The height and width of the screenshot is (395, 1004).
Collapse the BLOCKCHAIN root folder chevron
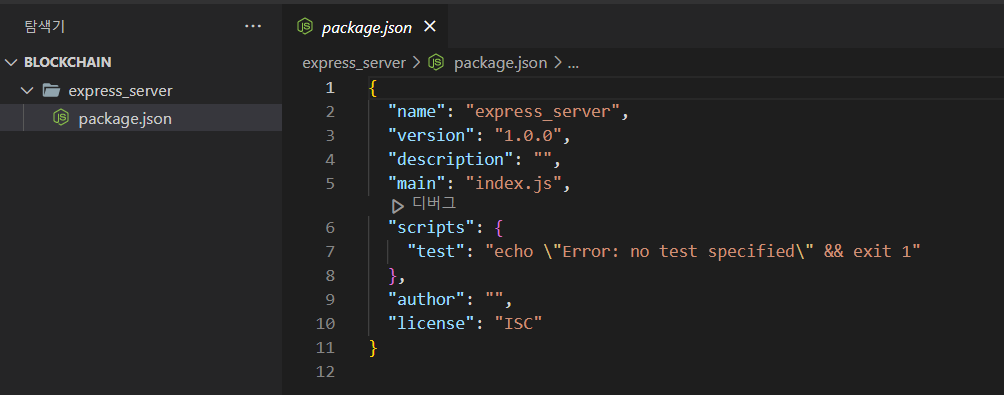point(11,62)
